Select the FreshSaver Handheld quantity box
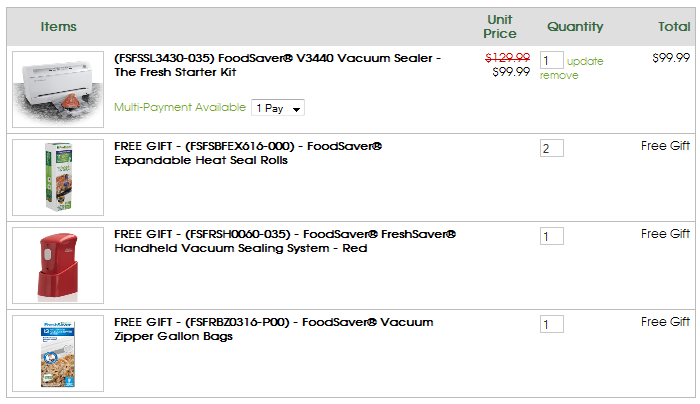Screen dimensions: 700x404 click(x=551, y=236)
